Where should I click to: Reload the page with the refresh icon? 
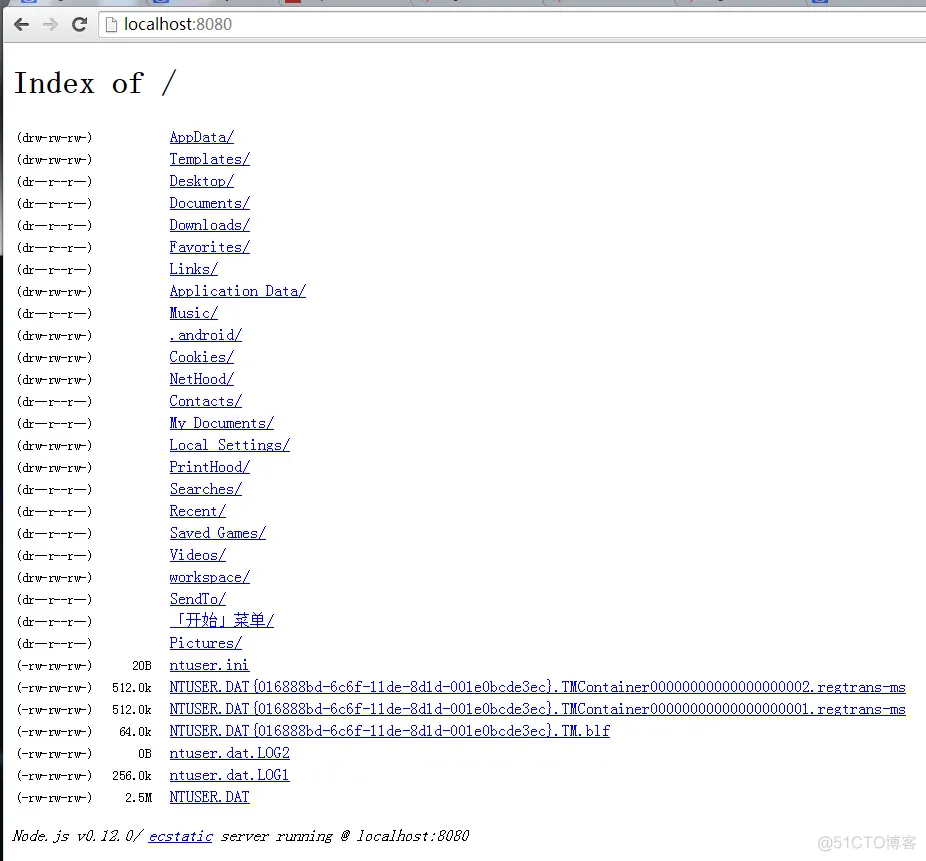(x=80, y=24)
